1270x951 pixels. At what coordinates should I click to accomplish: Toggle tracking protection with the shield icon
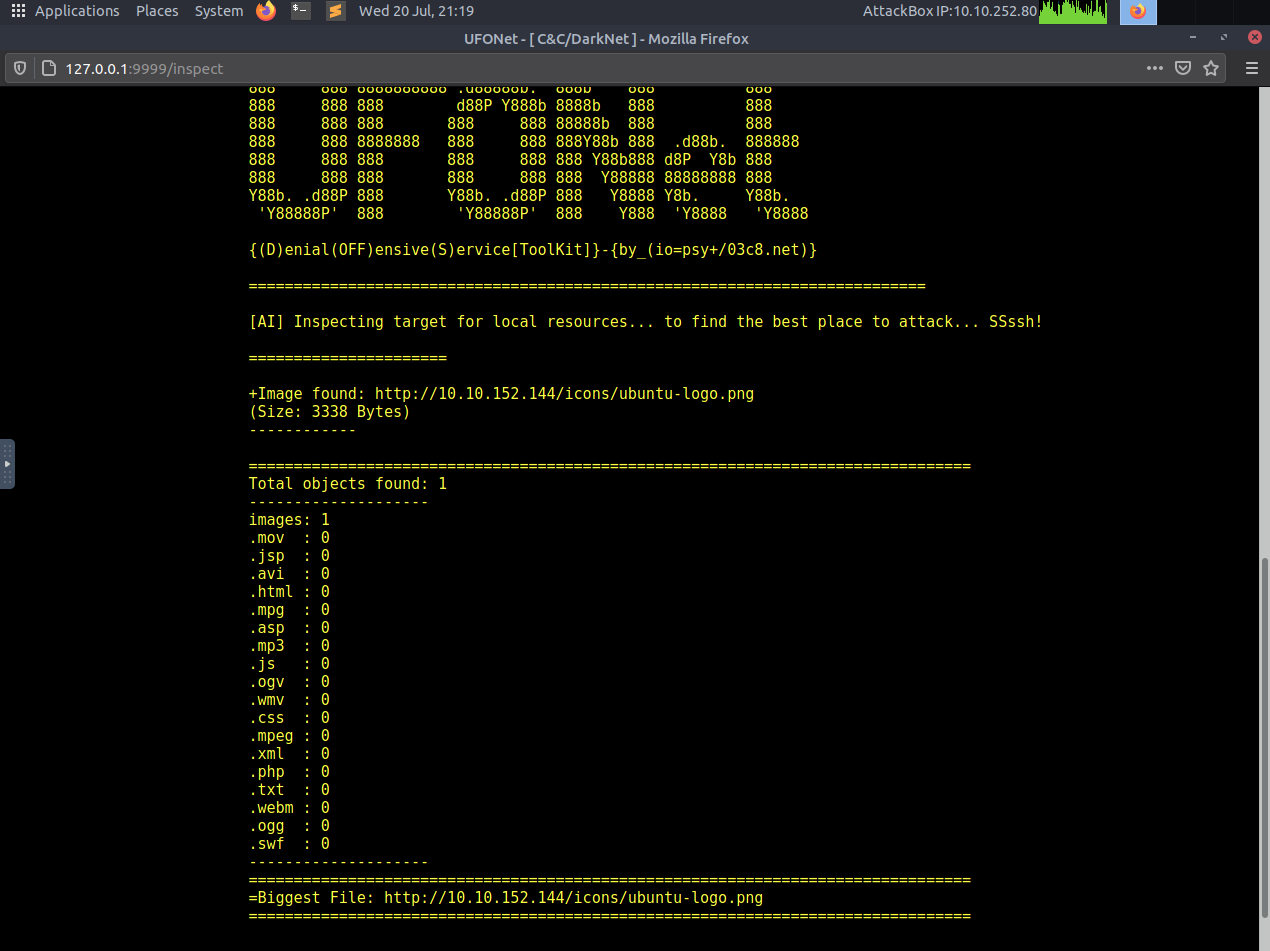click(19, 68)
